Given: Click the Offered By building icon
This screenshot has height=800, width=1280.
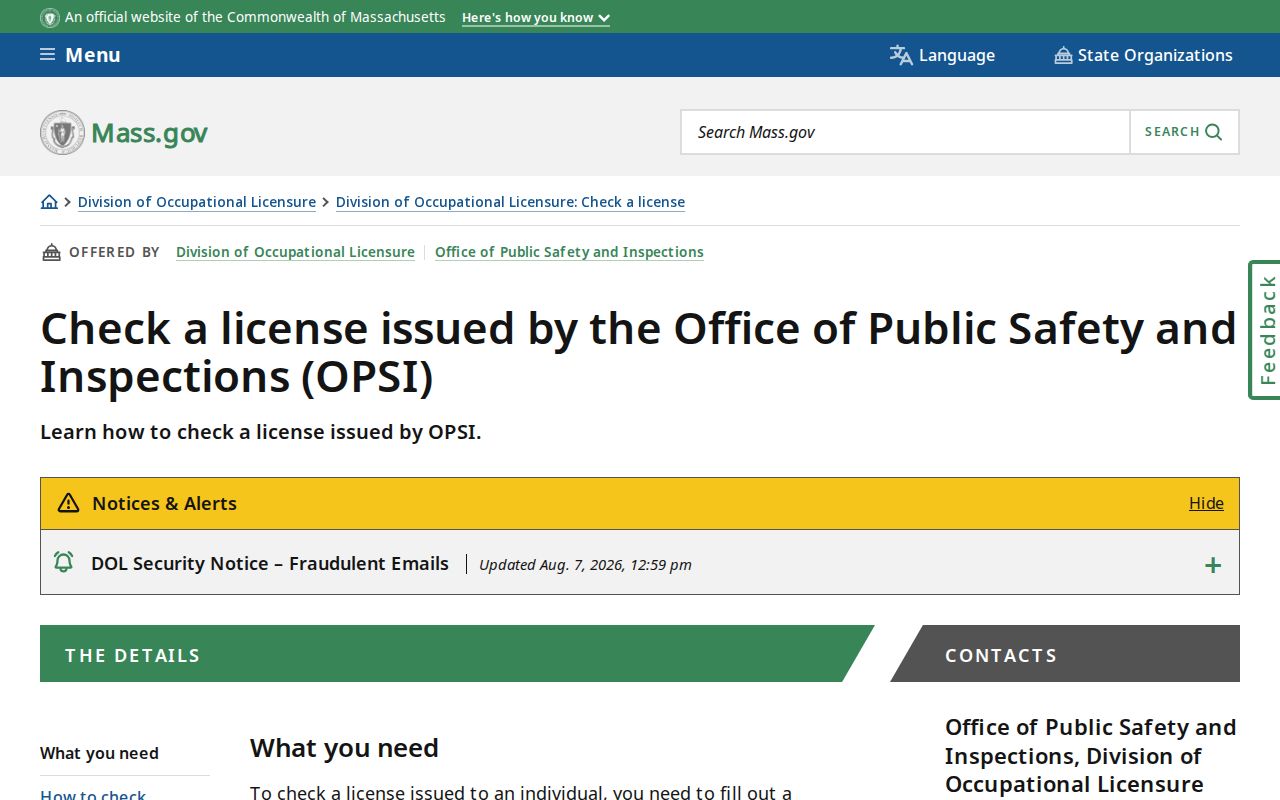Looking at the screenshot, I should 51,252.
